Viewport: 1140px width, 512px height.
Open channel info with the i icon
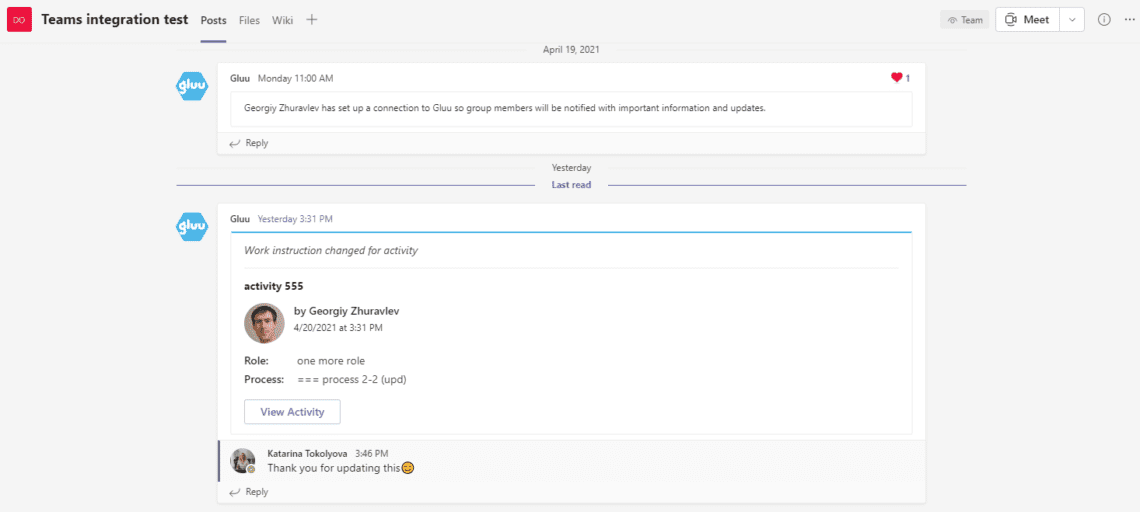(1104, 20)
